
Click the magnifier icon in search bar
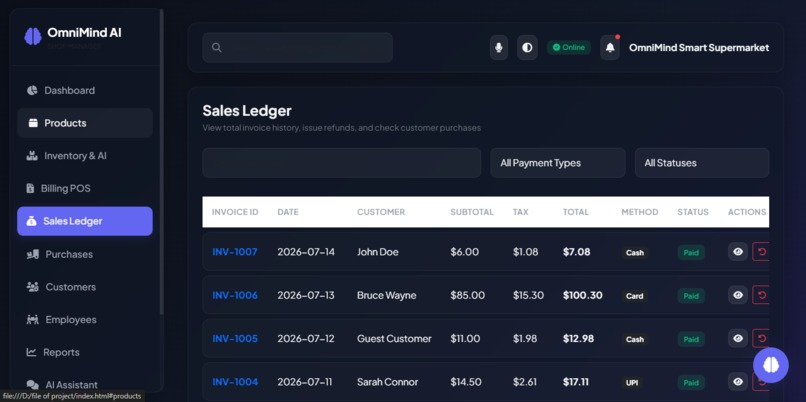click(x=216, y=47)
